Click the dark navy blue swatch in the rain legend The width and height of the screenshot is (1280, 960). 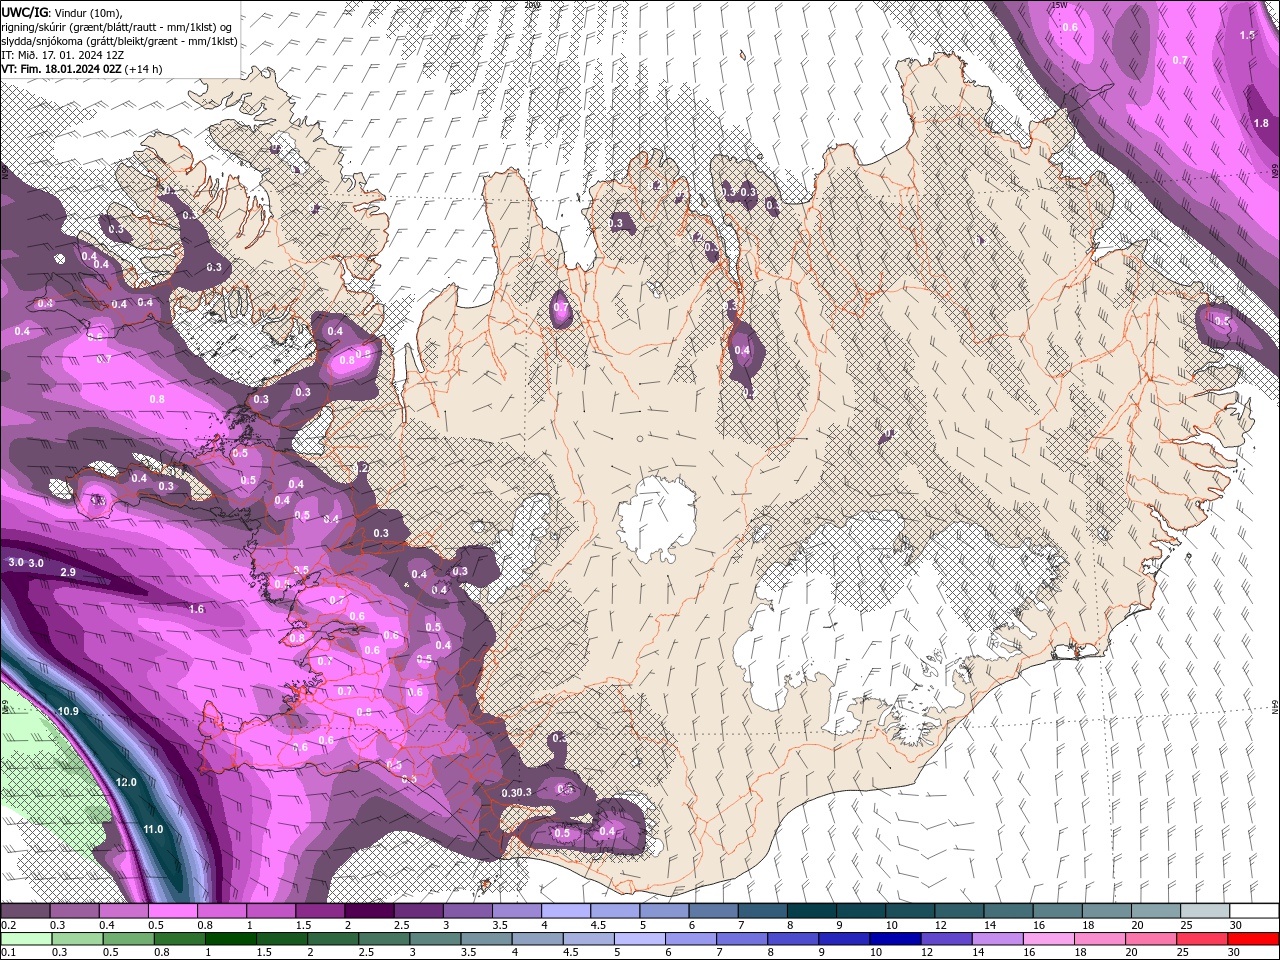(893, 938)
